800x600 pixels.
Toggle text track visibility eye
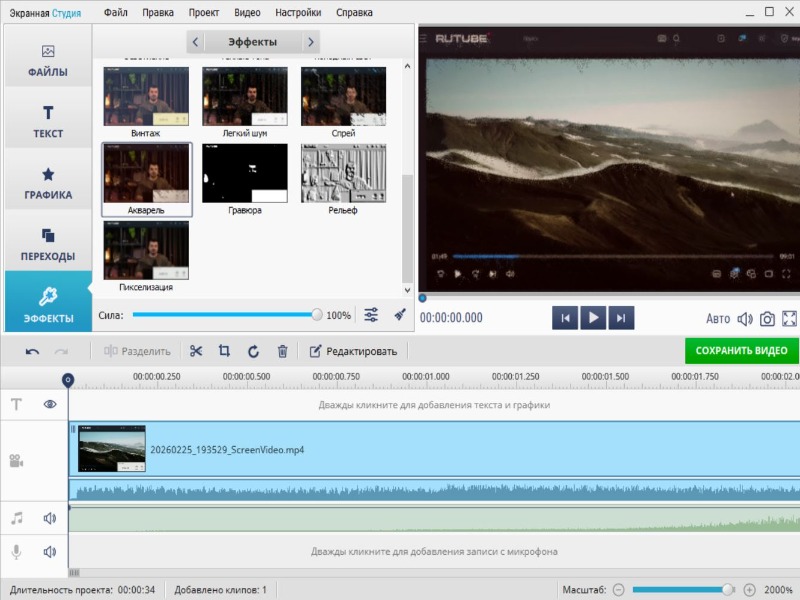tap(50, 404)
